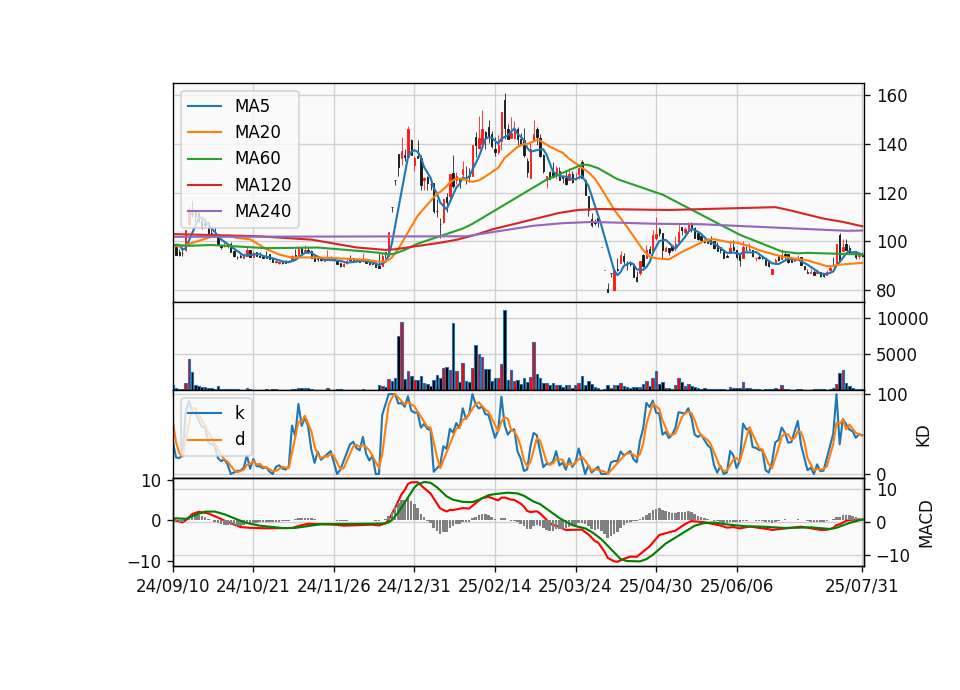Click the green MA60 legend line
The image size is (960, 690).
204,158
